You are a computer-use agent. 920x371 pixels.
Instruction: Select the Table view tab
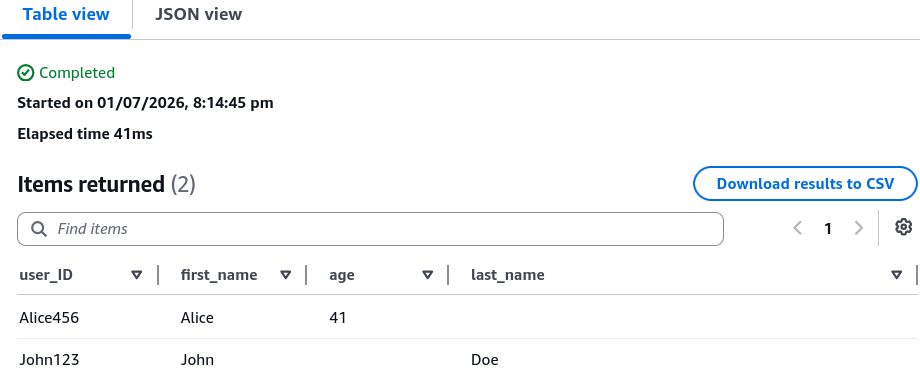coord(66,15)
